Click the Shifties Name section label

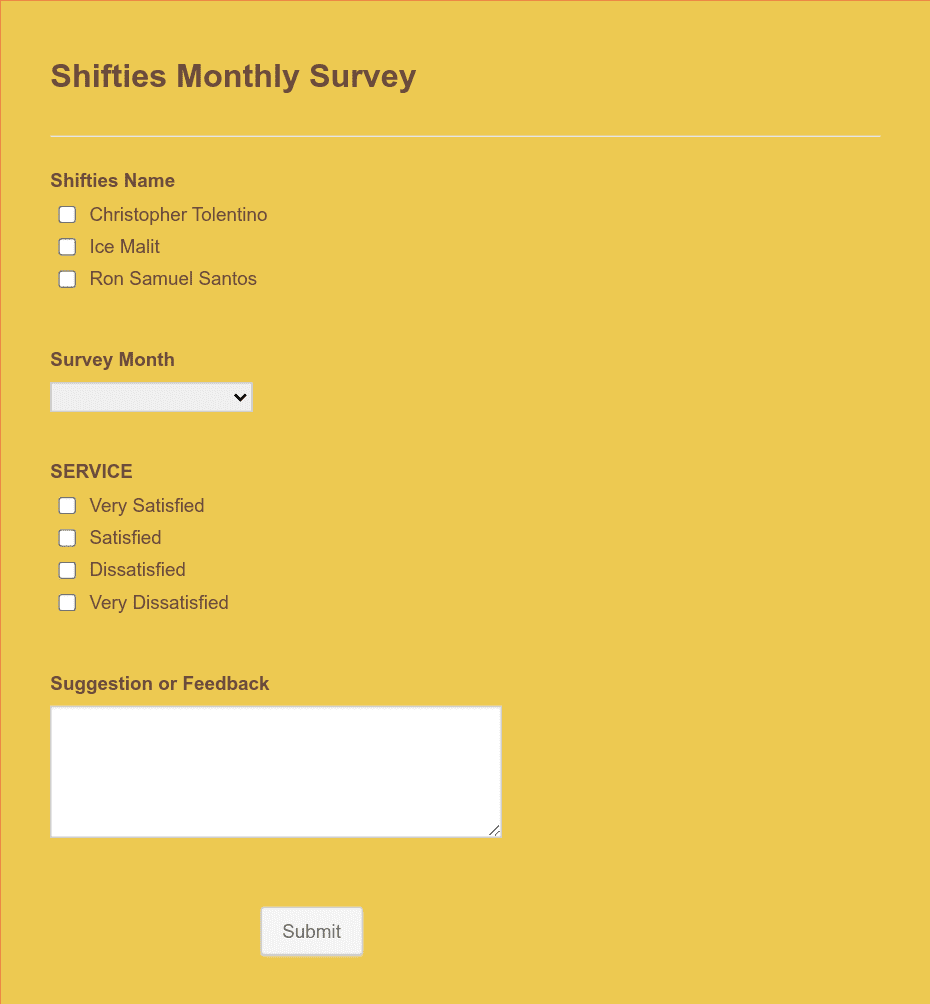(x=112, y=180)
